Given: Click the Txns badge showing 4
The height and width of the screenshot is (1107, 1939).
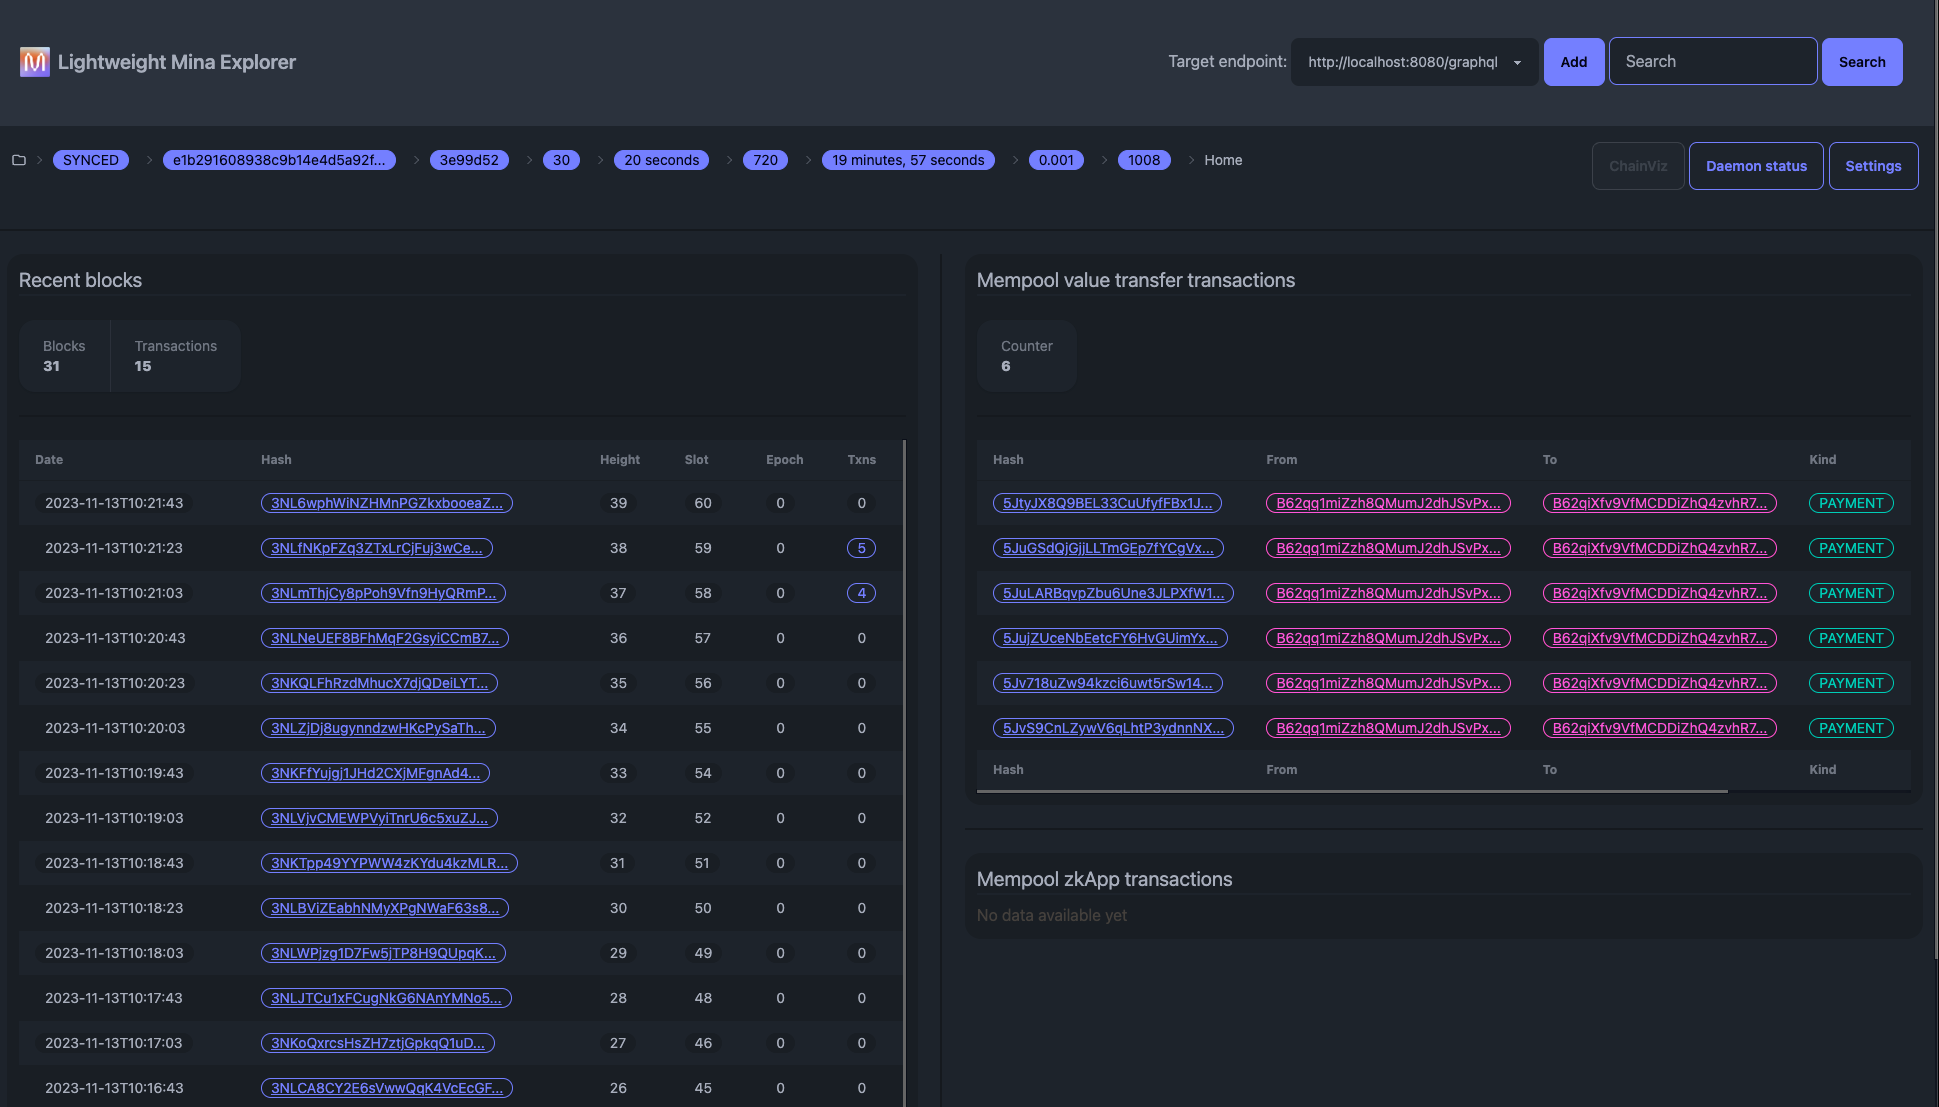Looking at the screenshot, I should (861, 593).
